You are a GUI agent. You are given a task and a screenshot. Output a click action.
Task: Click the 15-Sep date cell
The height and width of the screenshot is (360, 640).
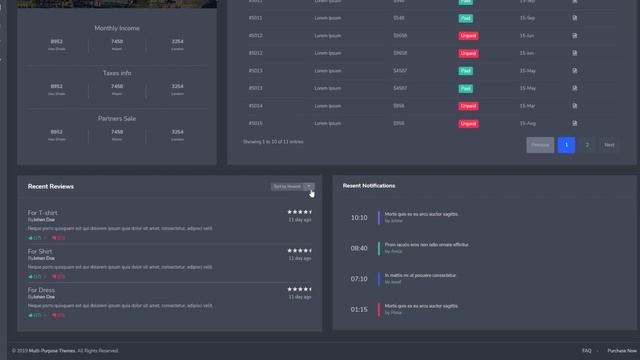(527, 18)
